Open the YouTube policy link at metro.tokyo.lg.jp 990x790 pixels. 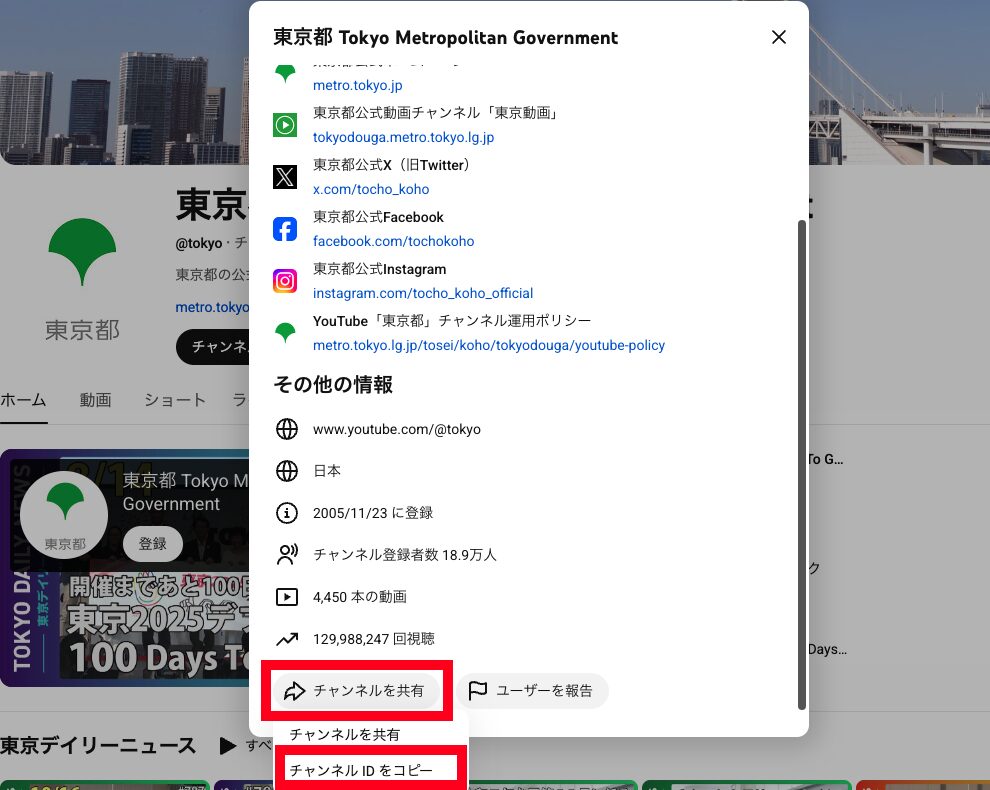[x=488, y=345]
